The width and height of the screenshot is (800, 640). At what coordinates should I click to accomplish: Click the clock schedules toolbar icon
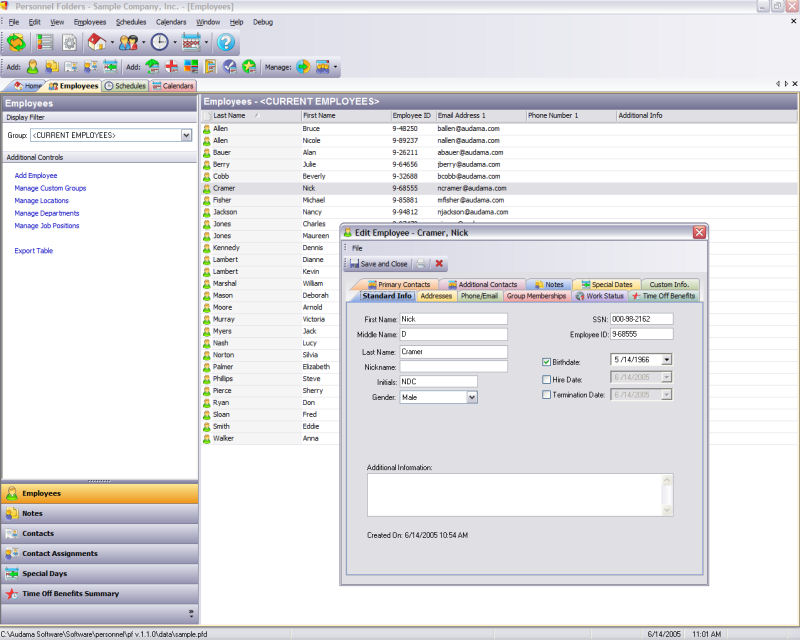point(160,42)
